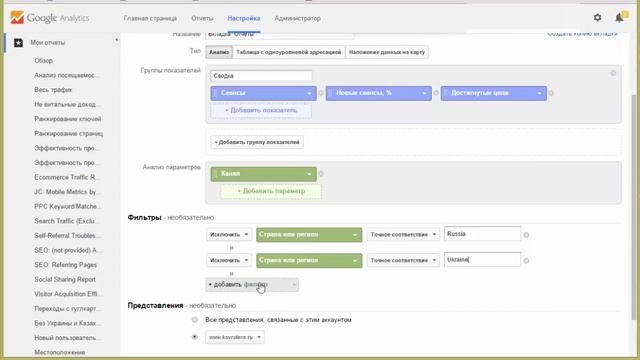The image size is (640, 360).
Task: Click the Ukraine filter value field
Action: pyautogui.click(x=482, y=260)
